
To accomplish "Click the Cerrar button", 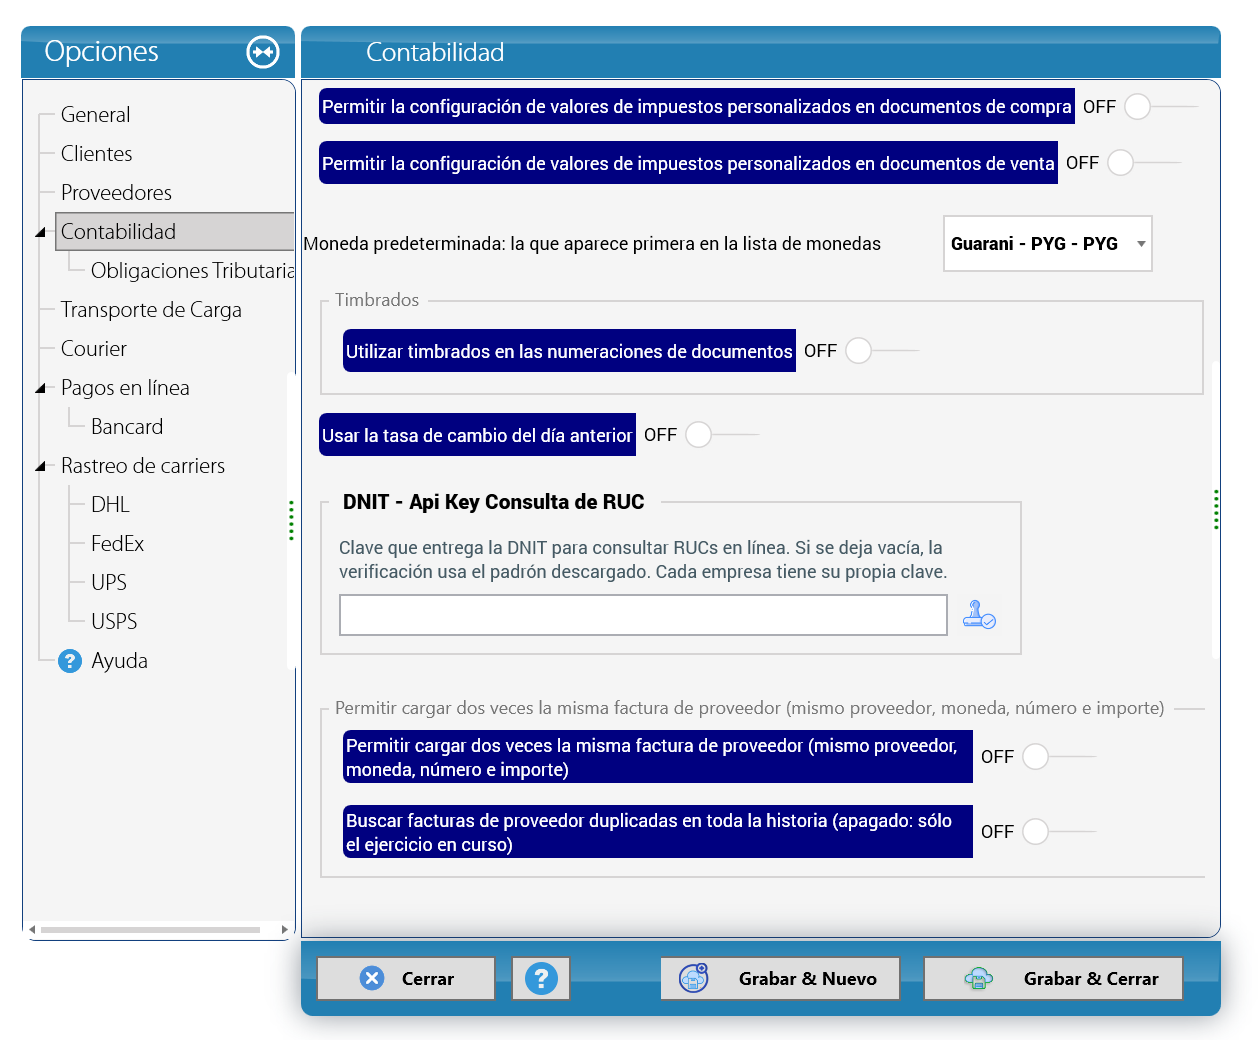I will 406,978.
